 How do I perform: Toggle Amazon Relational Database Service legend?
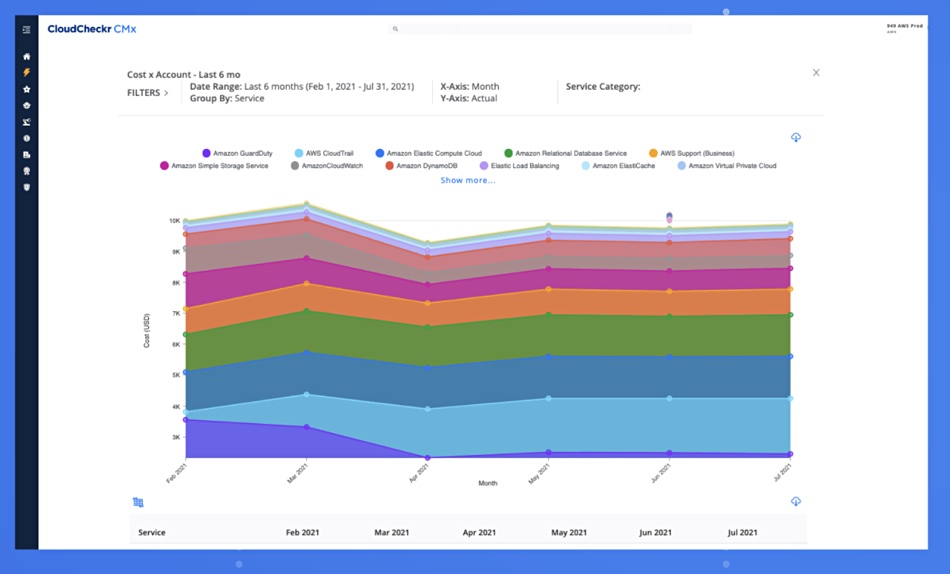566,153
